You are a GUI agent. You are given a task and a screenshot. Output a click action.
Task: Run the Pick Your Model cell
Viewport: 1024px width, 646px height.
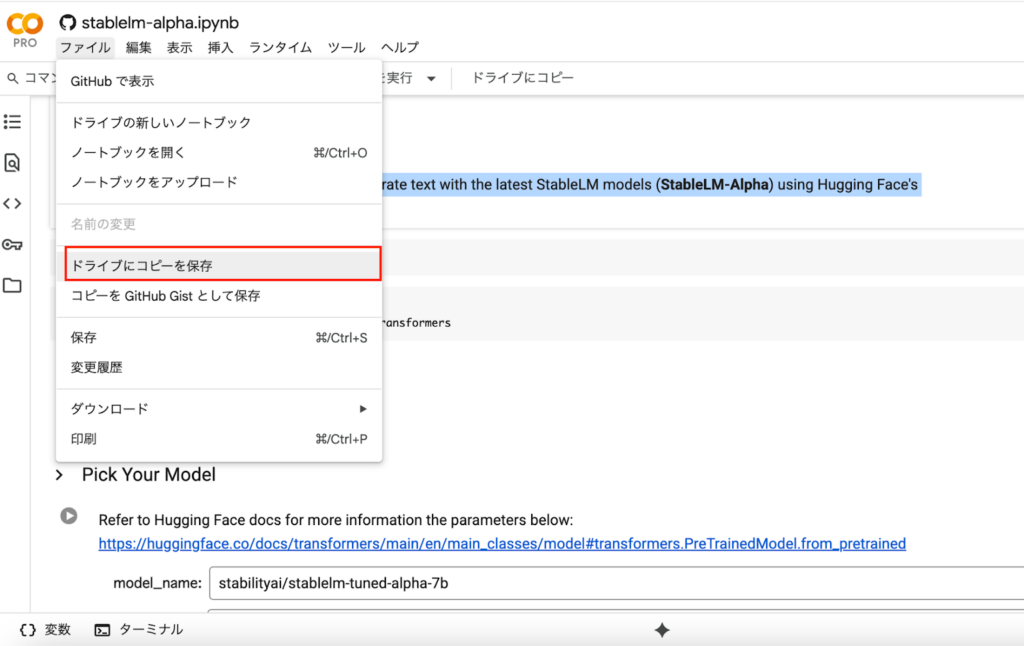(x=69, y=516)
